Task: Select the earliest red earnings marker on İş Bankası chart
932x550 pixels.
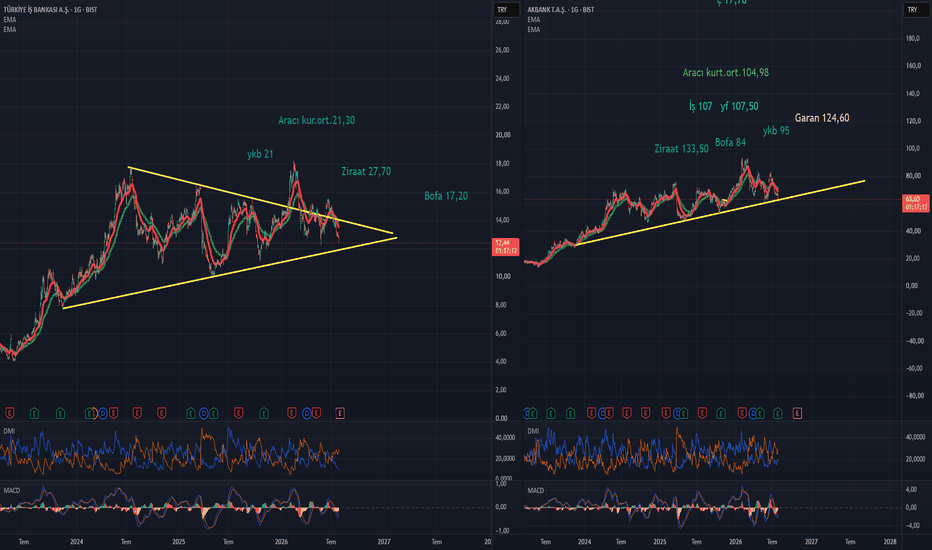Action: pyautogui.click(x=10, y=413)
